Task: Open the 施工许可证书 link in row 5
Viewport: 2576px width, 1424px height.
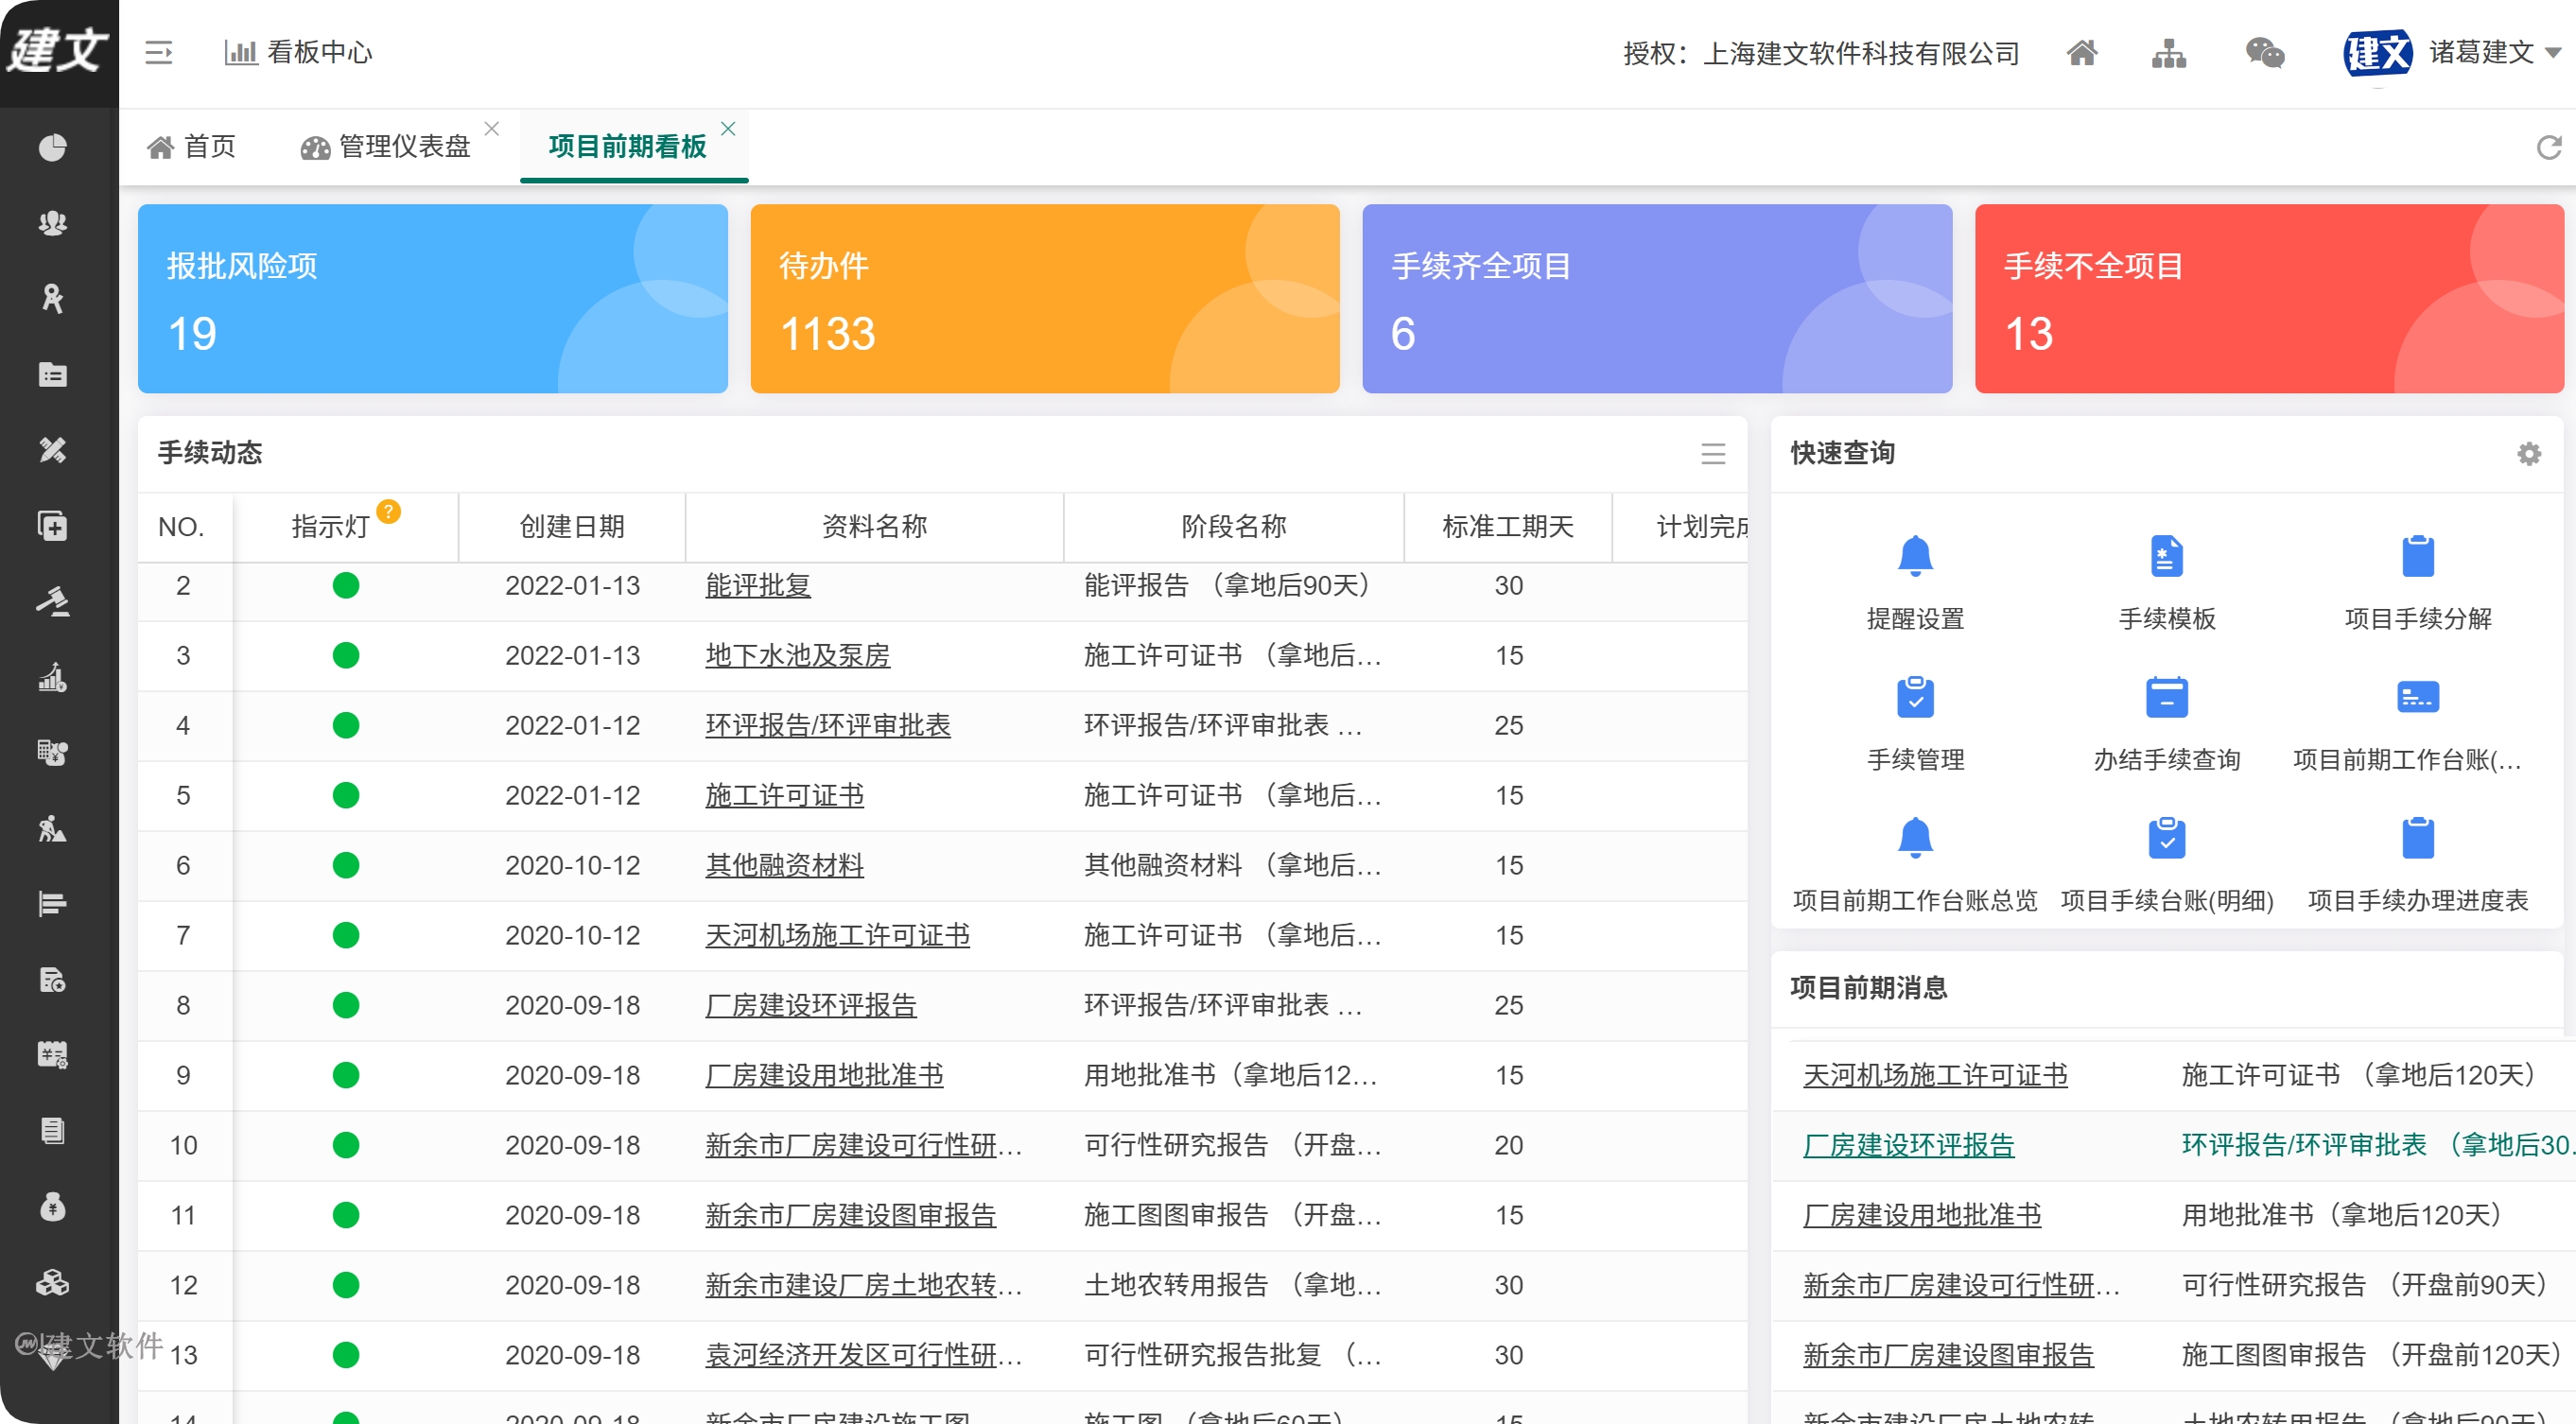Action: pos(784,796)
